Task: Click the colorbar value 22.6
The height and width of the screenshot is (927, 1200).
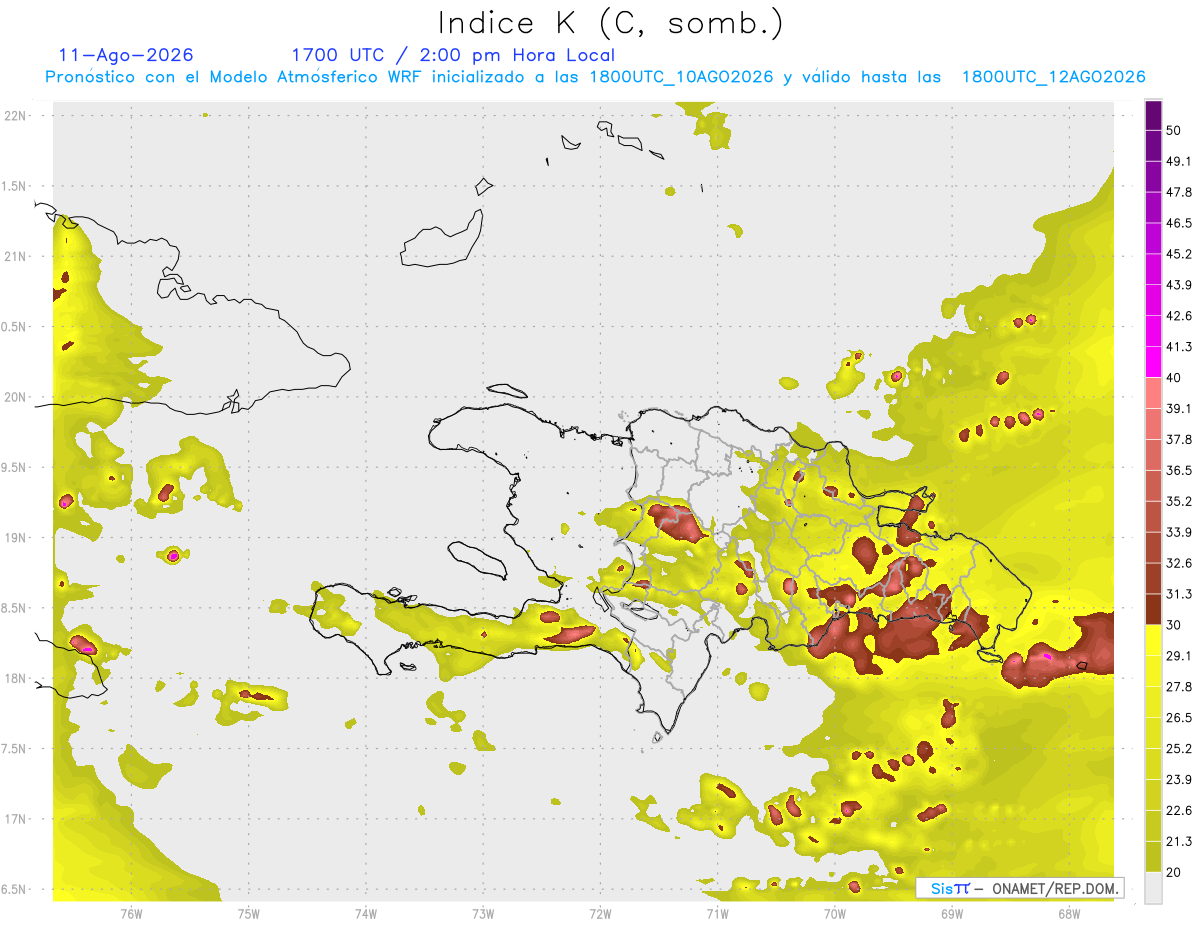Action: 1179,811
